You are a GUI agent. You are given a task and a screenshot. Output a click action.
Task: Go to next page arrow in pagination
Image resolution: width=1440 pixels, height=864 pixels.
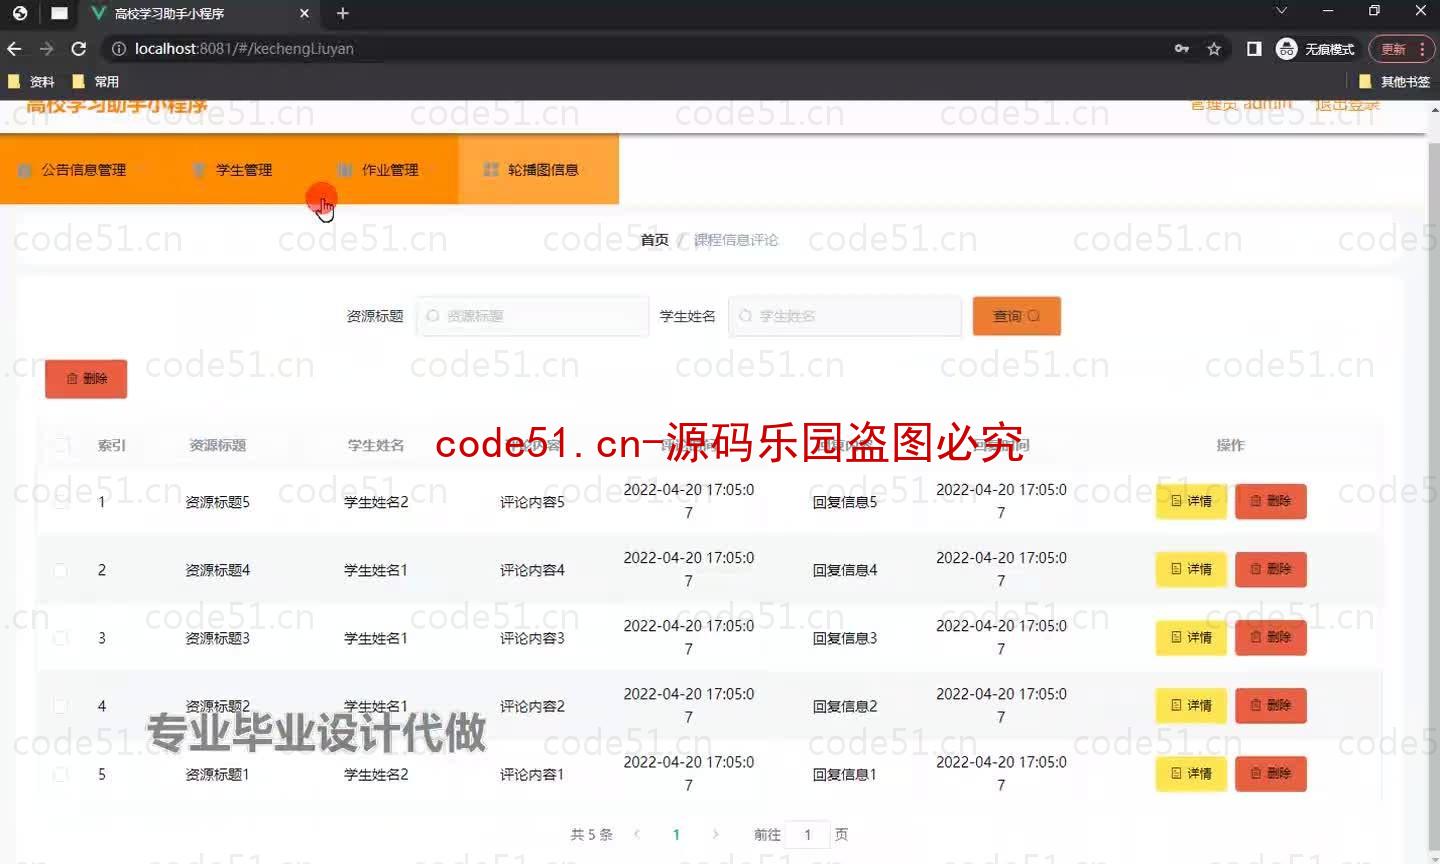pyautogui.click(x=715, y=834)
